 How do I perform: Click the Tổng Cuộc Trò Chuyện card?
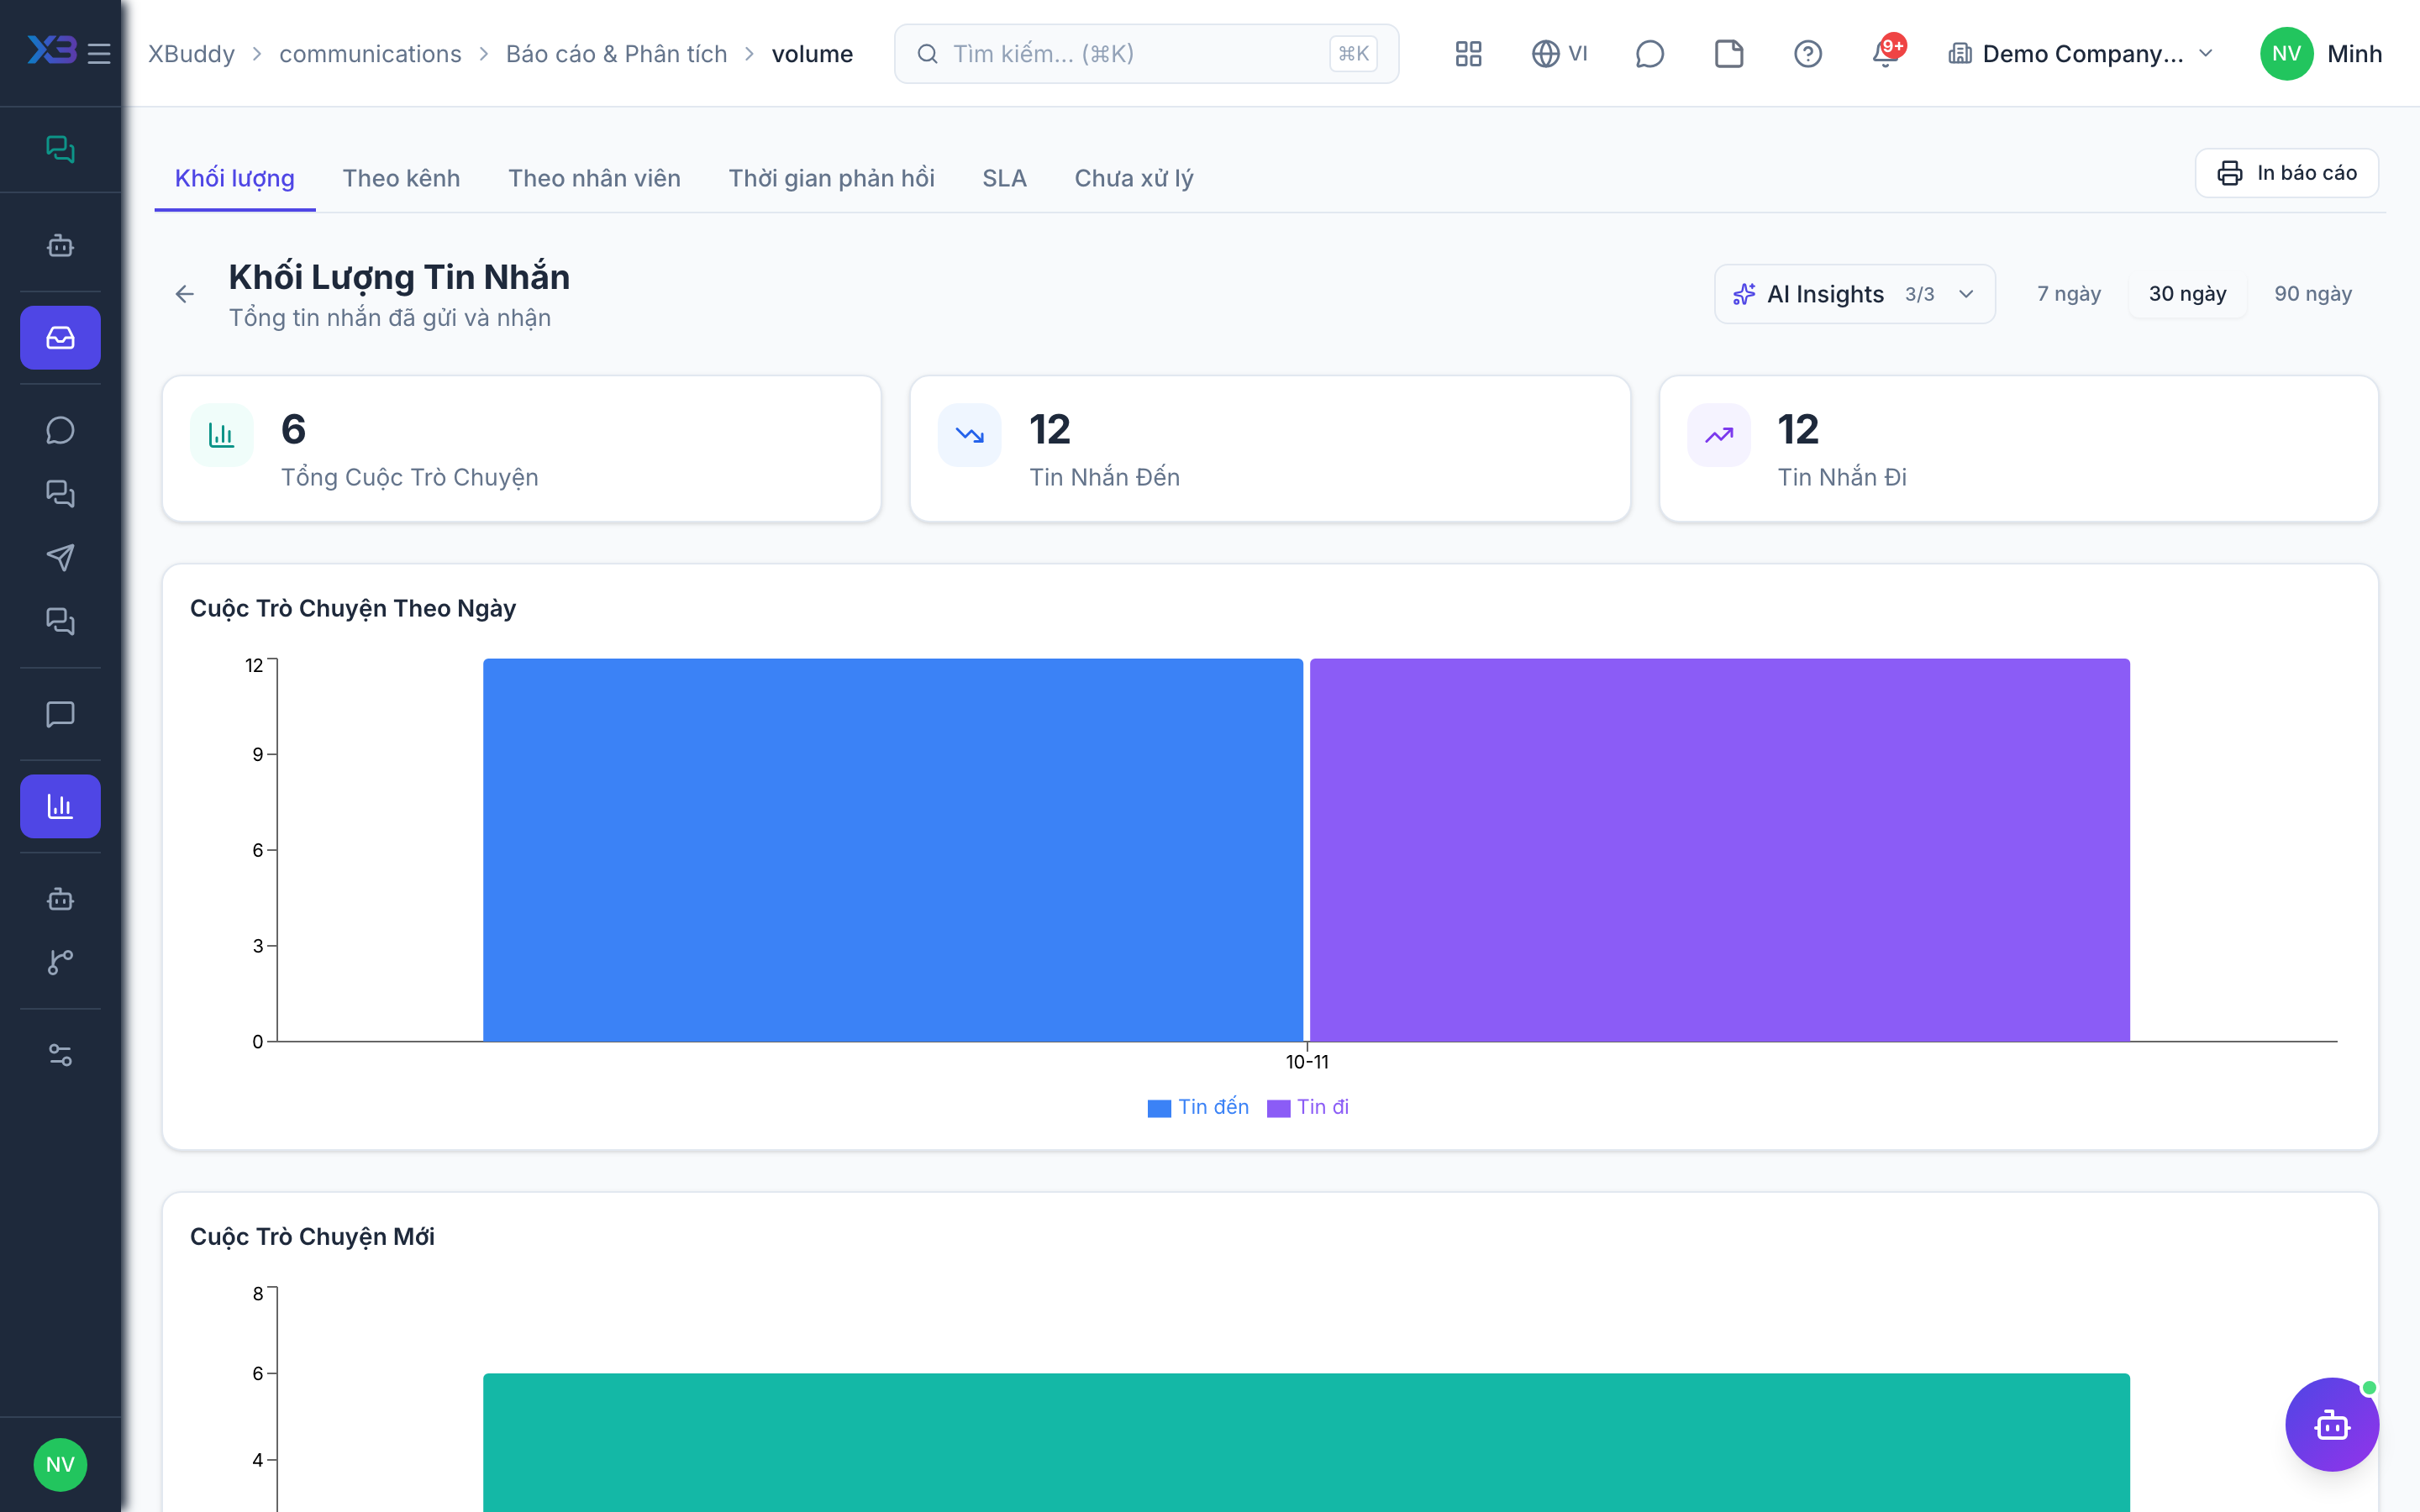(x=522, y=449)
